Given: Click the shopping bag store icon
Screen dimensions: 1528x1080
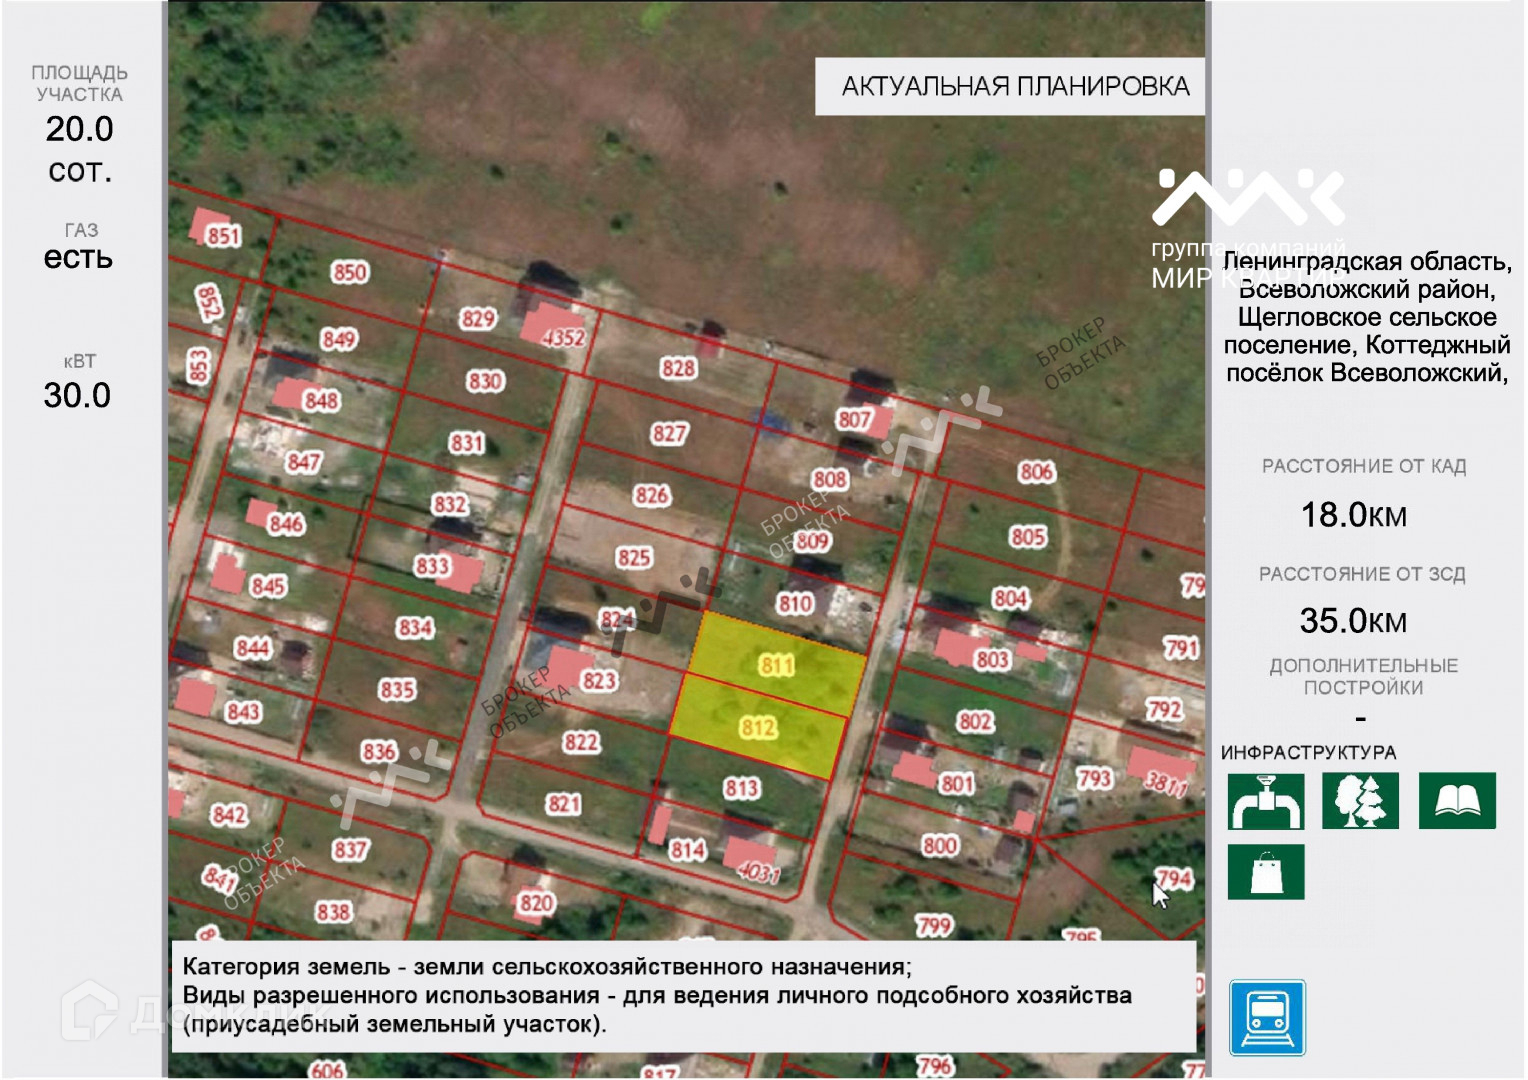Looking at the screenshot, I should pyautogui.click(x=1266, y=872).
